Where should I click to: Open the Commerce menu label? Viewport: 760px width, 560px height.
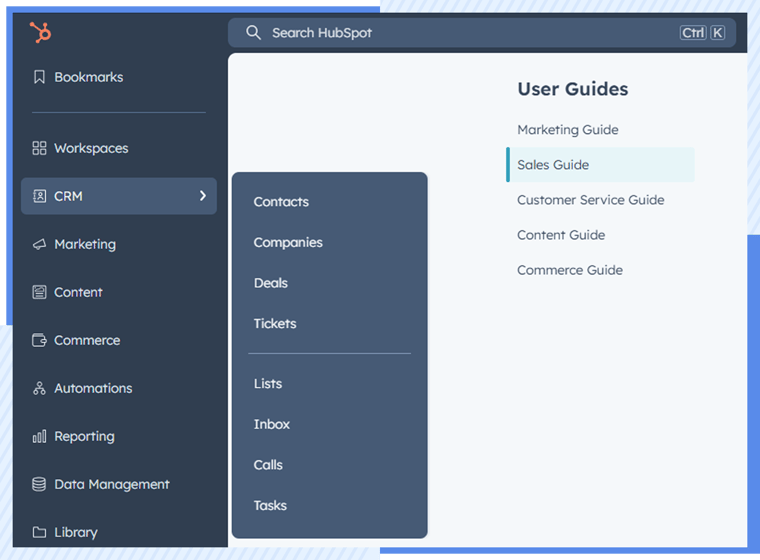pyautogui.click(x=87, y=340)
